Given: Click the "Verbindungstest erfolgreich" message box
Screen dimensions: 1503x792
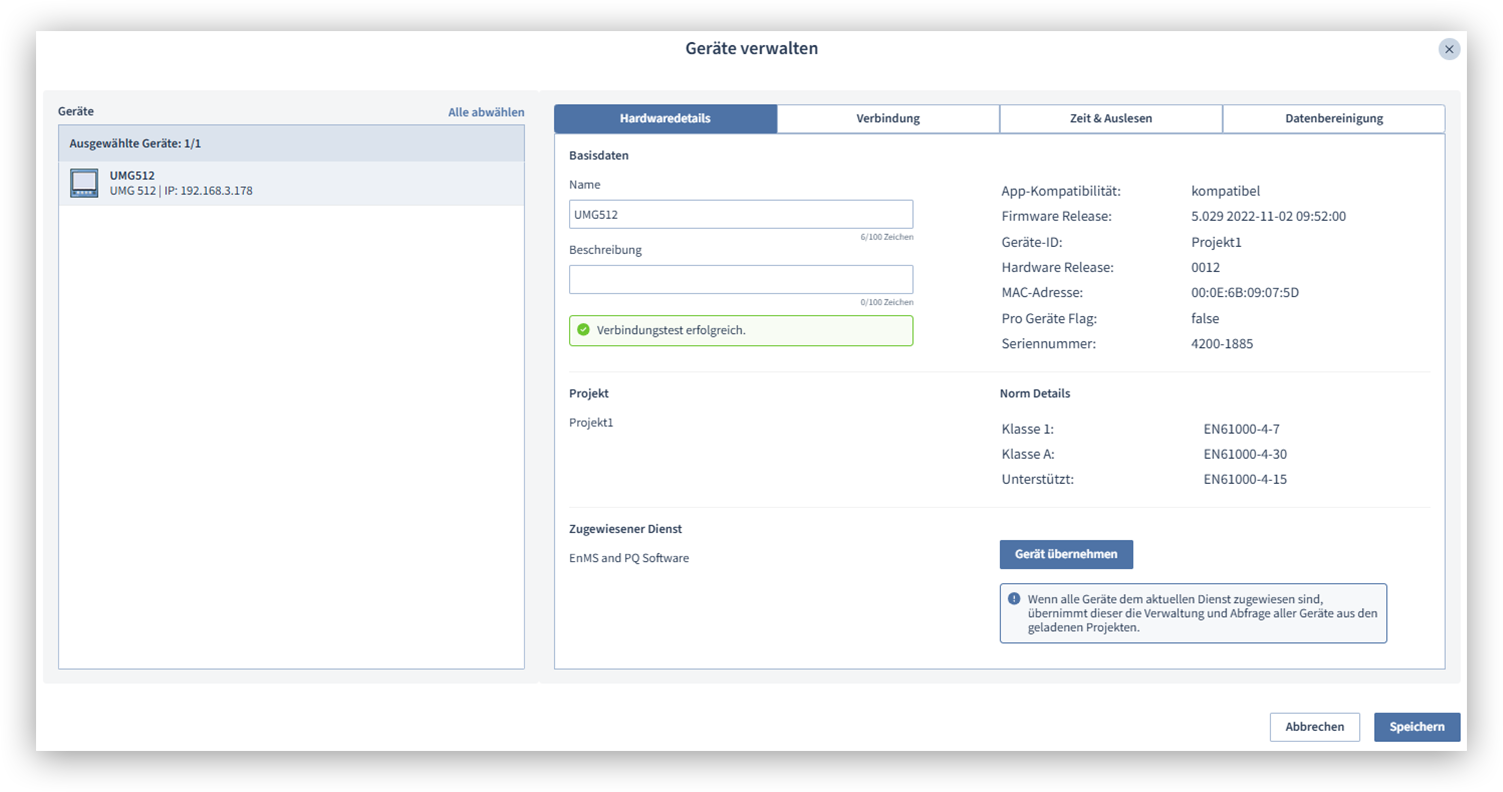Looking at the screenshot, I should pos(740,330).
